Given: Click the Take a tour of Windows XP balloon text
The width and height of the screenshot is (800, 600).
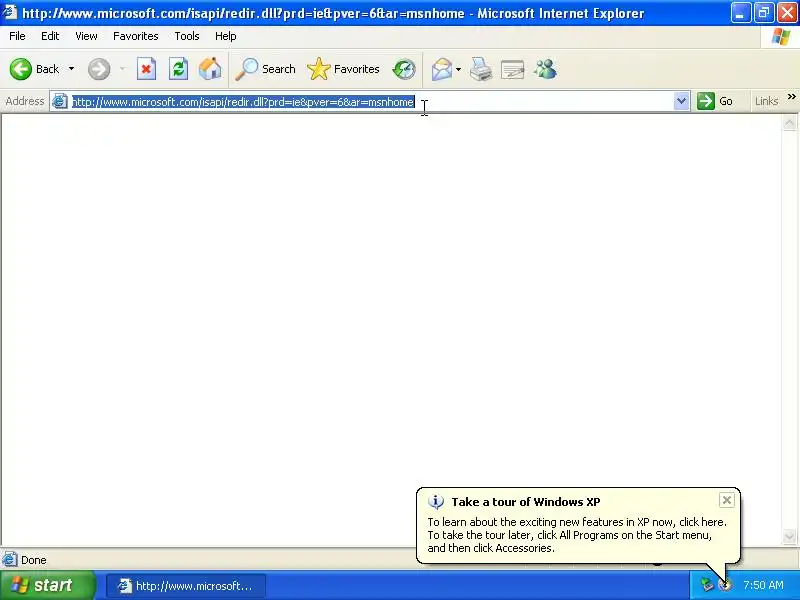Looking at the screenshot, I should click(526, 502).
